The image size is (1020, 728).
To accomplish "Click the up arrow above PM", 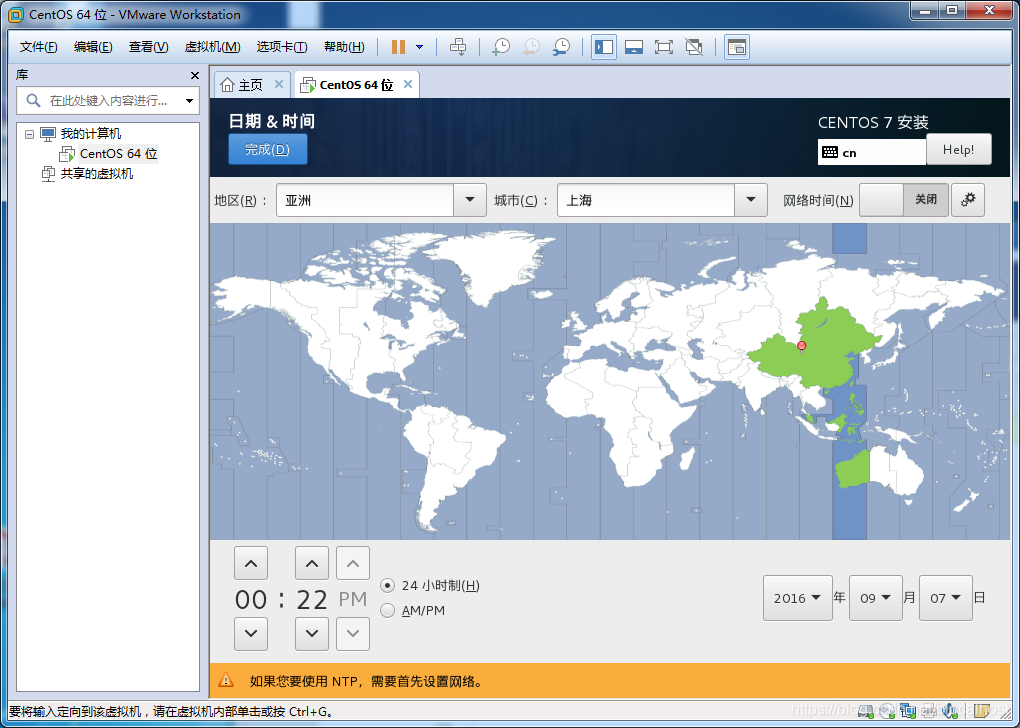I will (x=353, y=563).
